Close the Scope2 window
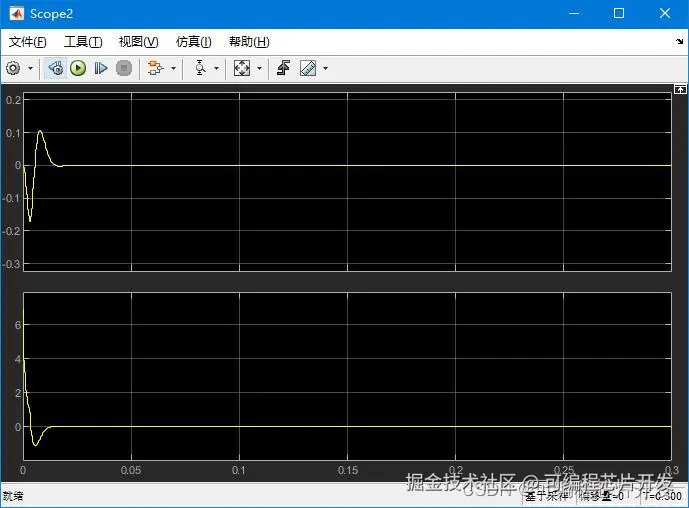The width and height of the screenshot is (689, 508). (x=665, y=14)
